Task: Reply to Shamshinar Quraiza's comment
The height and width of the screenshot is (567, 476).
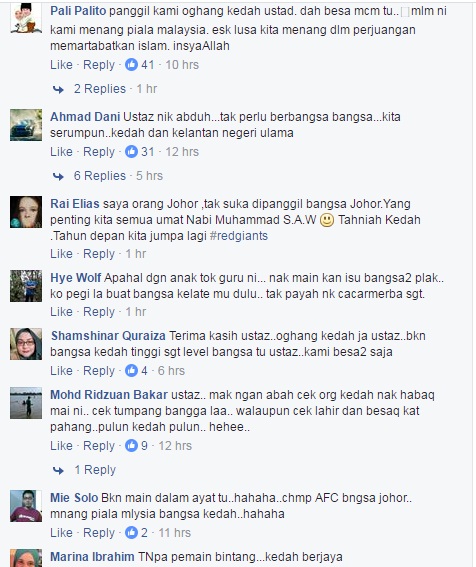Action: (x=99, y=371)
